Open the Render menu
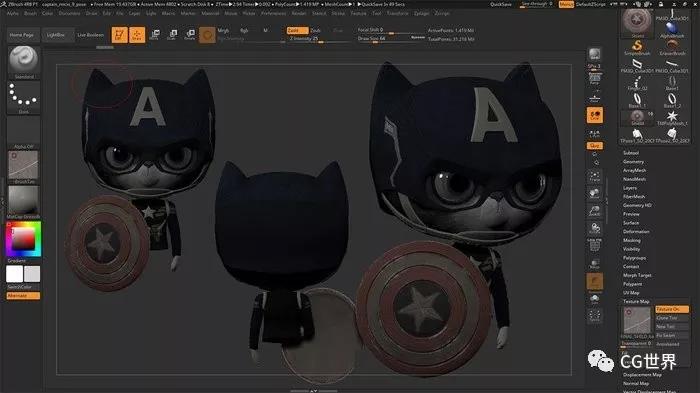Viewport: 700px width, 393px height. pyautogui.click(x=299, y=13)
